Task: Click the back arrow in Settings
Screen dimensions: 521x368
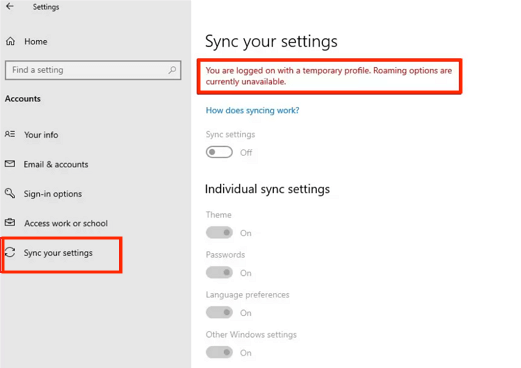Action: (10, 6)
